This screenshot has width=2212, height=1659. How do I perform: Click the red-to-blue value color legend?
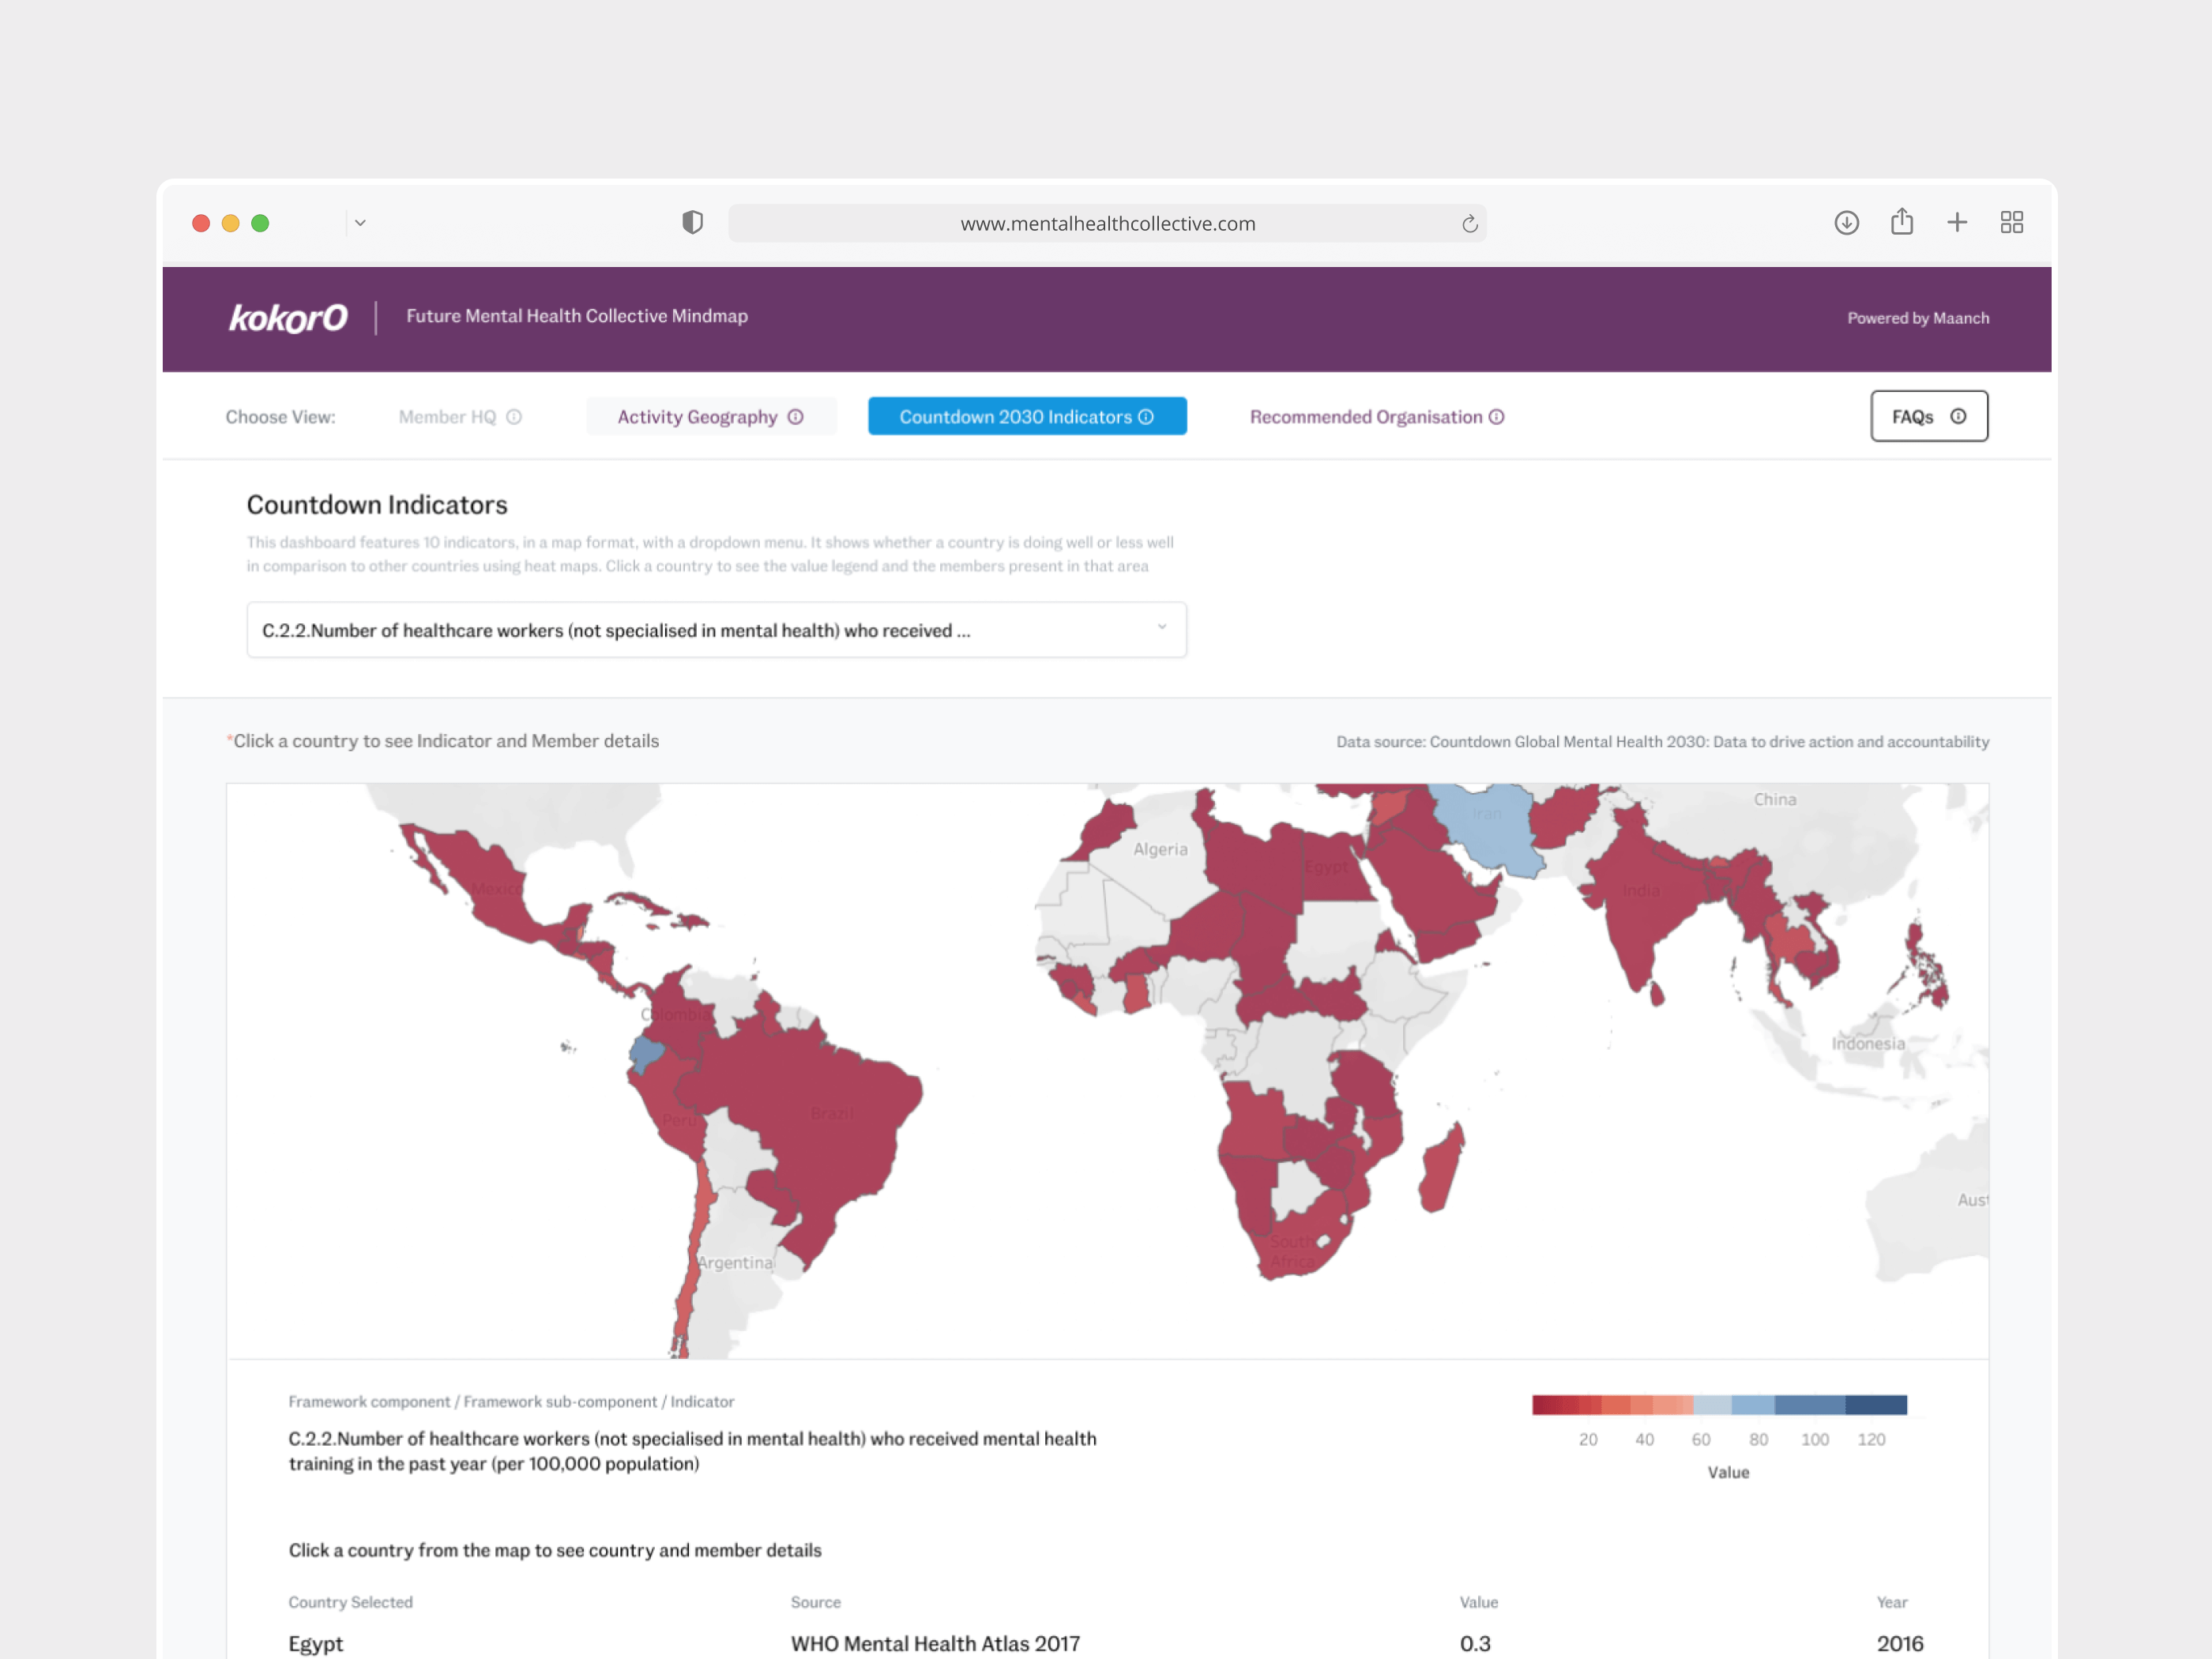[x=1718, y=1404]
